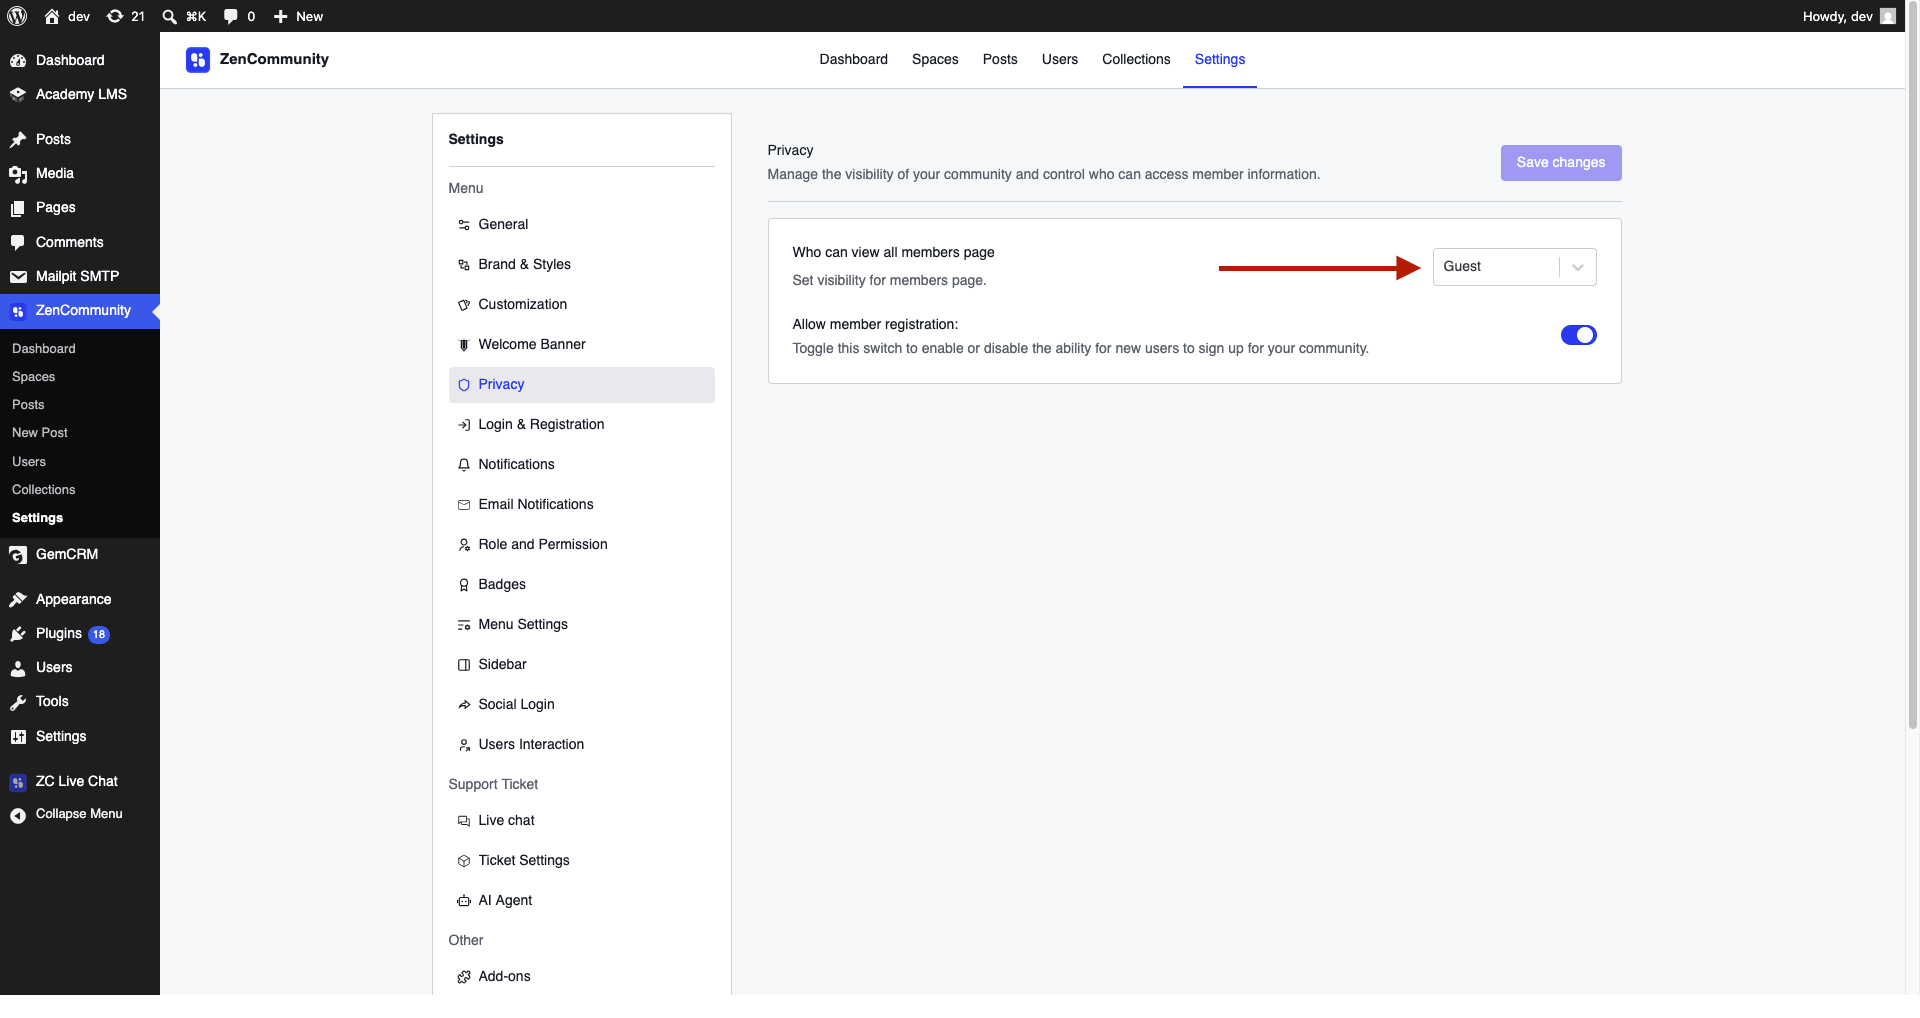Open the search command icon
1920x1018 pixels.
tap(170, 16)
